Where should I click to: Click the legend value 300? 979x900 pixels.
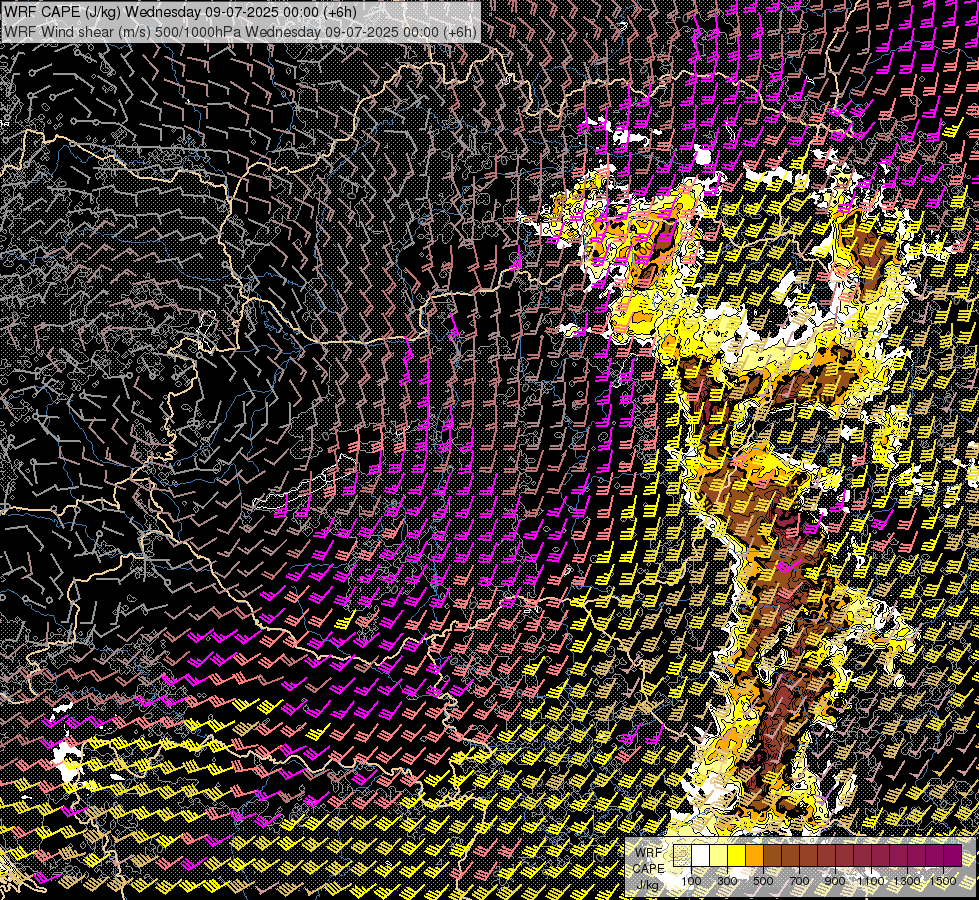click(x=727, y=881)
